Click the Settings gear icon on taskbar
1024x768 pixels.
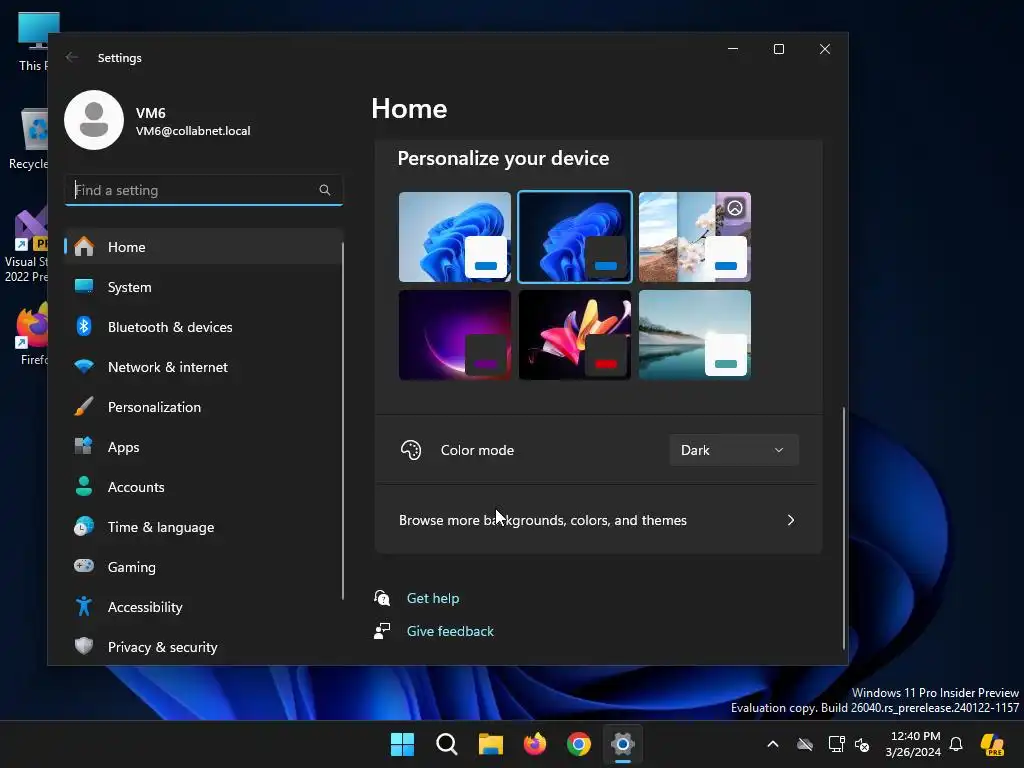click(622, 744)
